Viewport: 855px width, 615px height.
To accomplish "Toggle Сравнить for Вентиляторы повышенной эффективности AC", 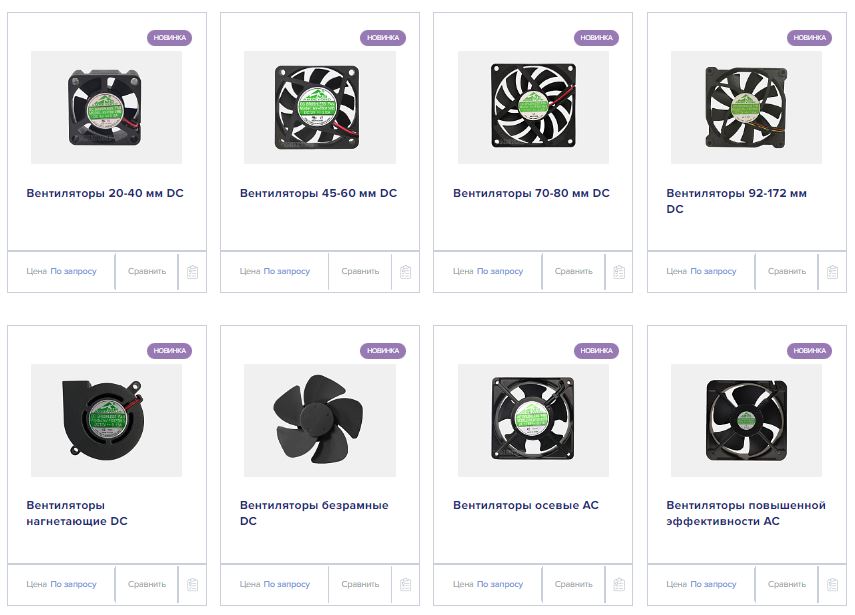I will tap(787, 584).
